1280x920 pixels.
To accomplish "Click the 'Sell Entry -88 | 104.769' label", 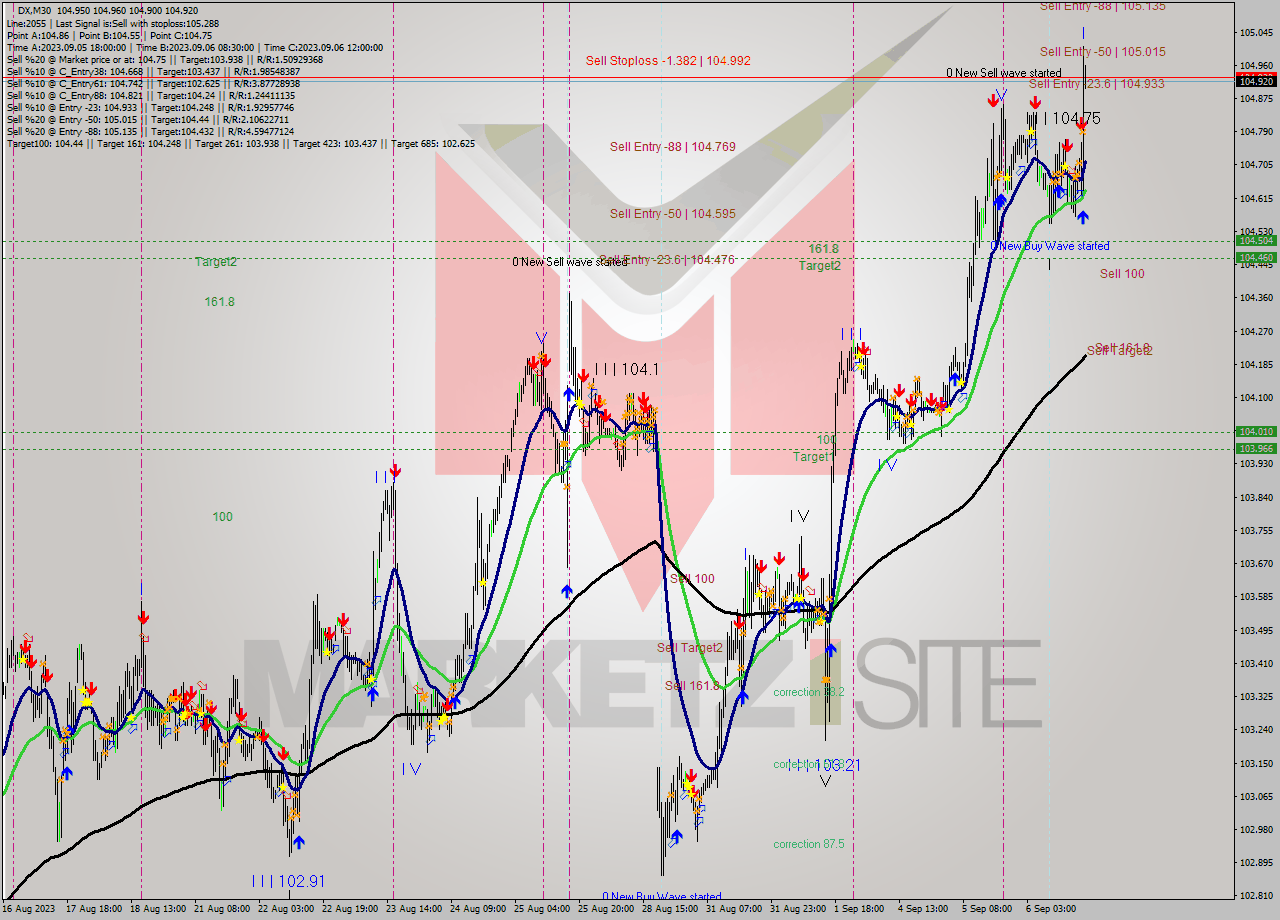I will pos(673,146).
